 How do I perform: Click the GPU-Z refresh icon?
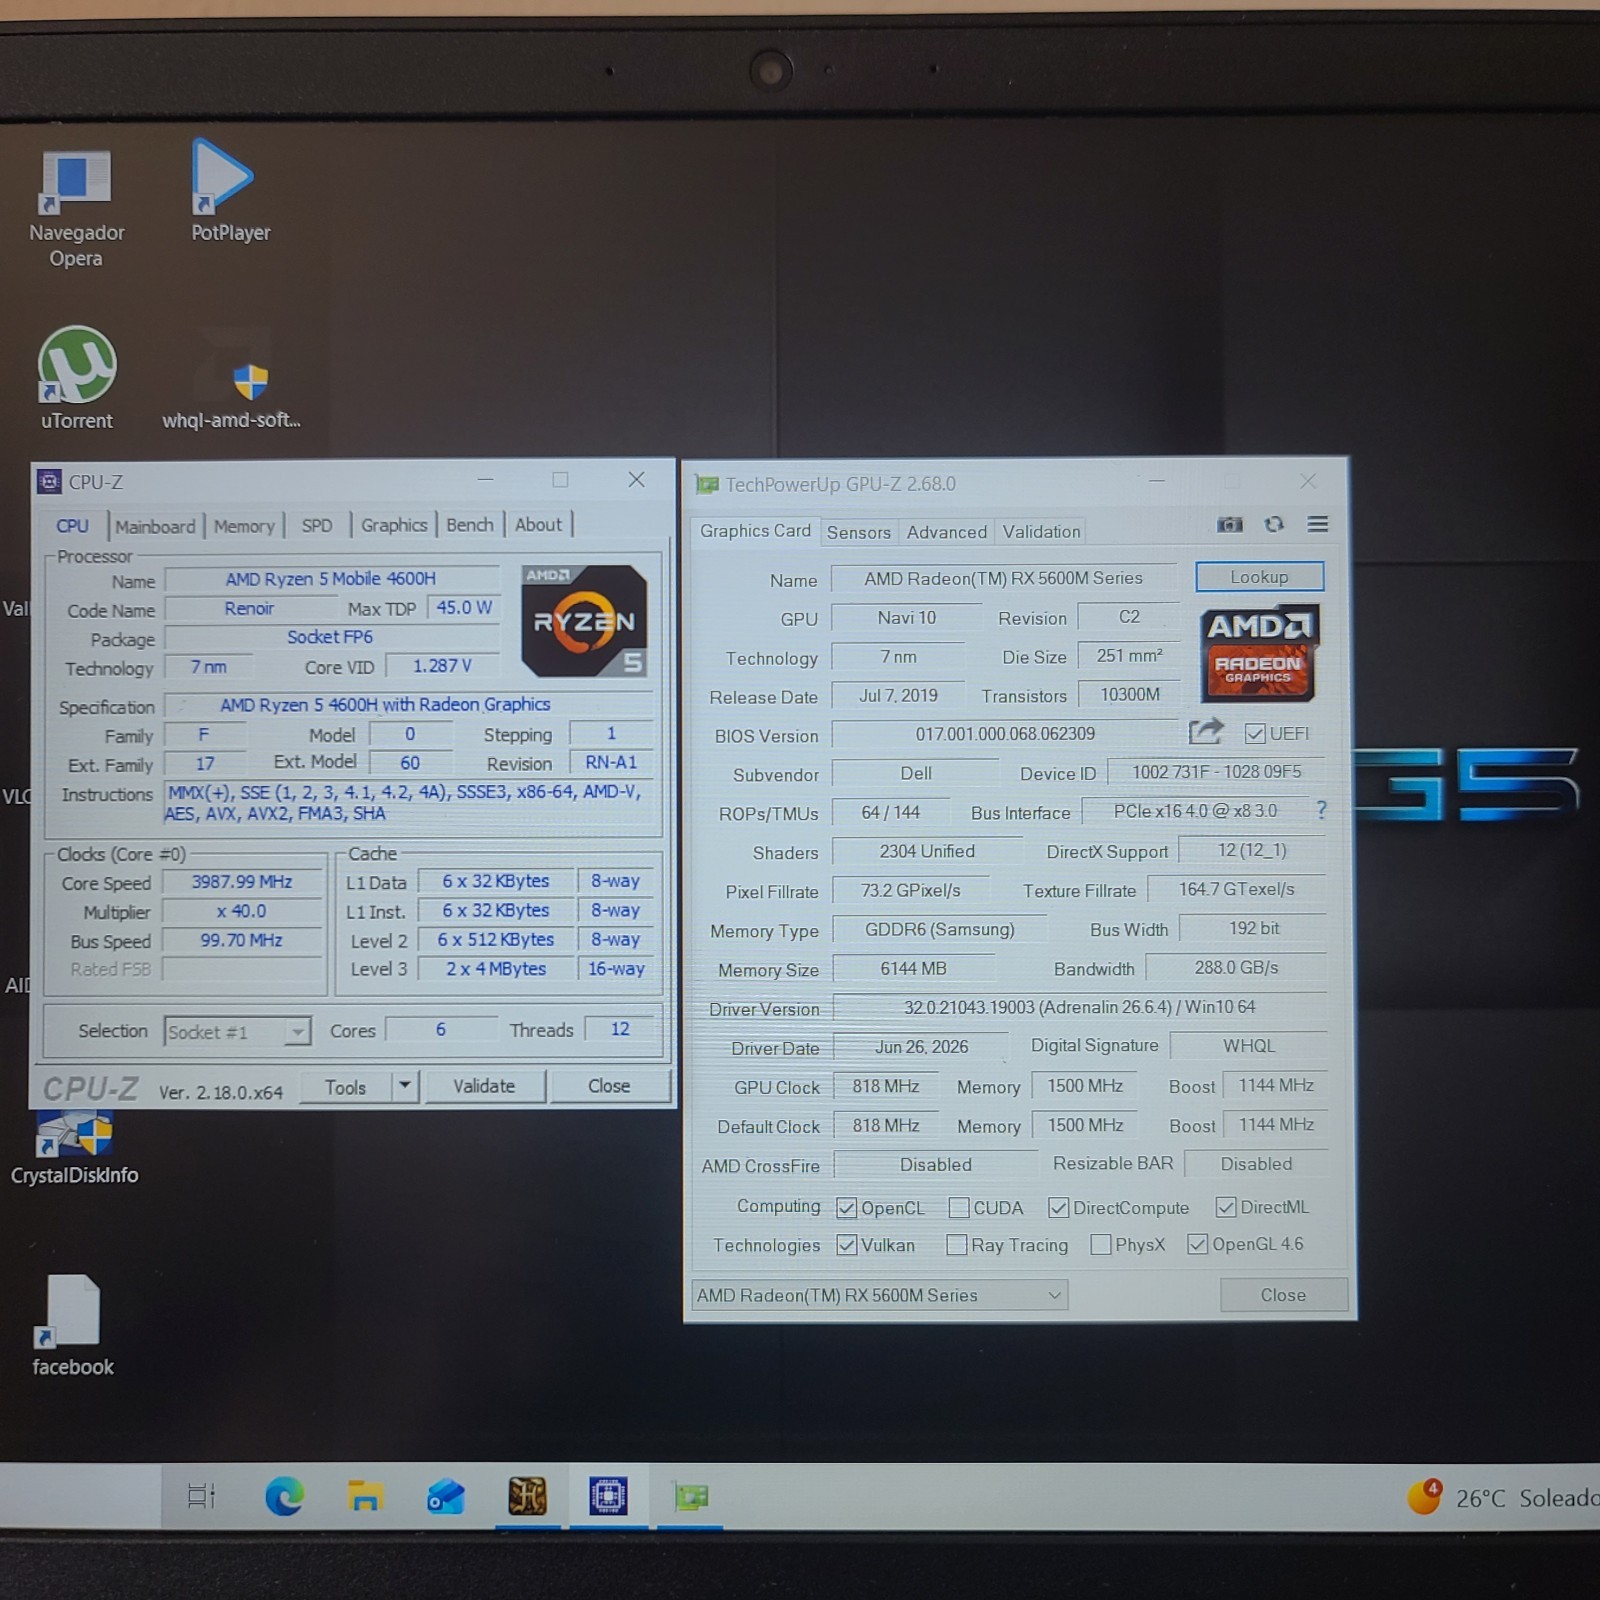pyautogui.click(x=1273, y=525)
